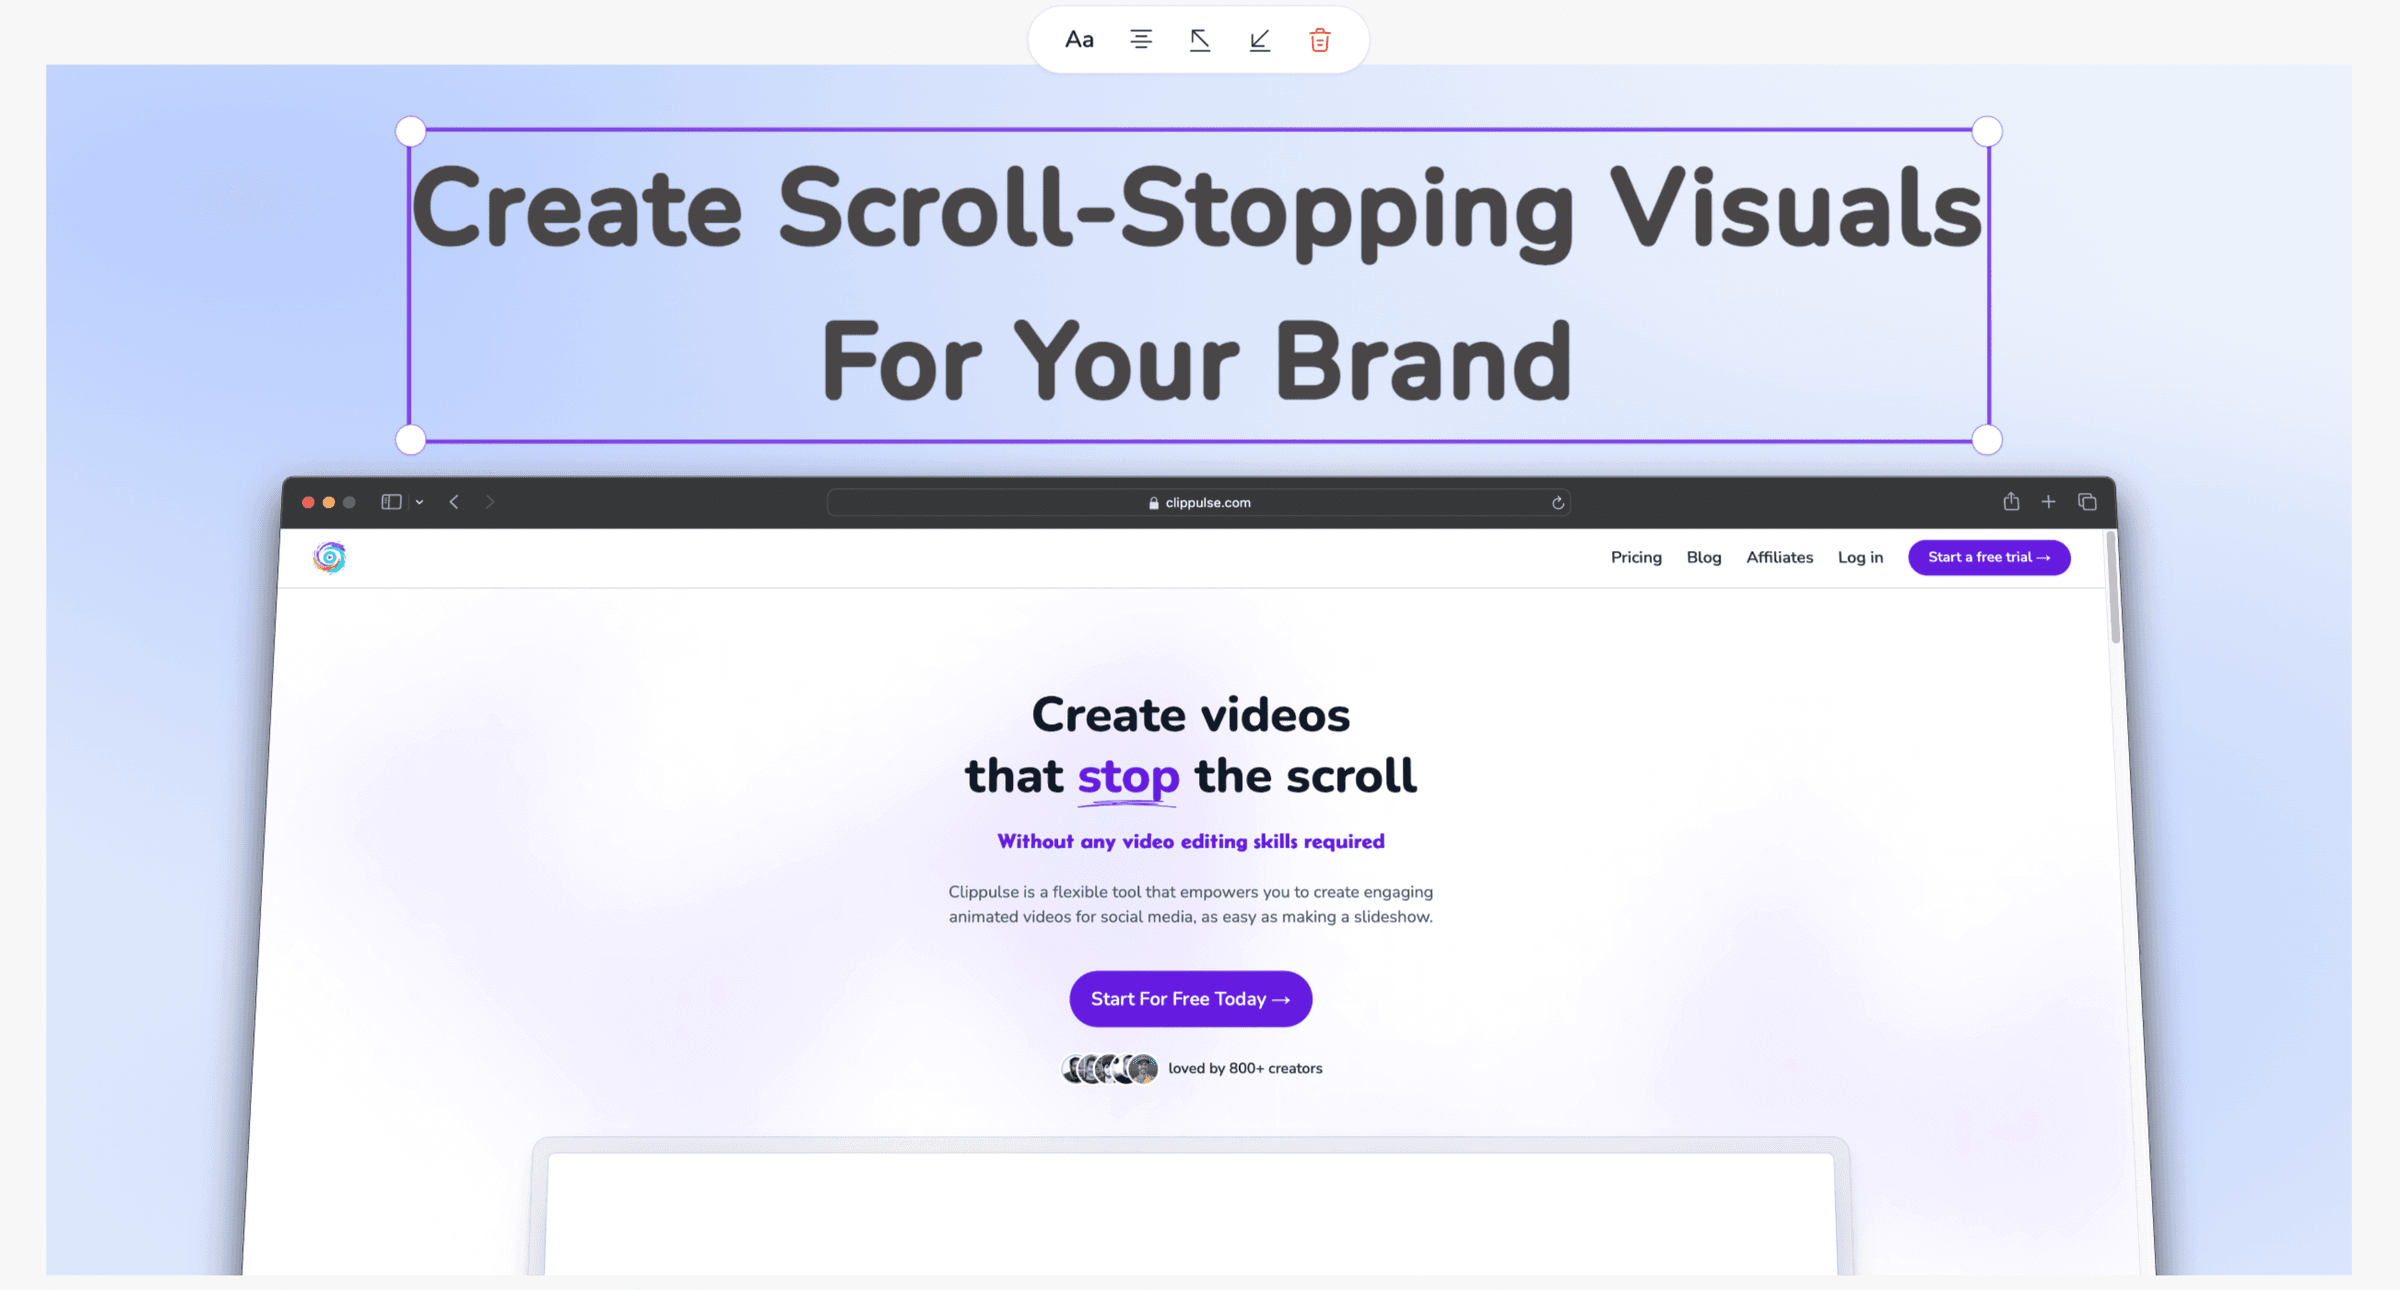Screen dimensions: 2400x1290
Task: Click the clippulse.com address bar
Action: tap(1198, 502)
